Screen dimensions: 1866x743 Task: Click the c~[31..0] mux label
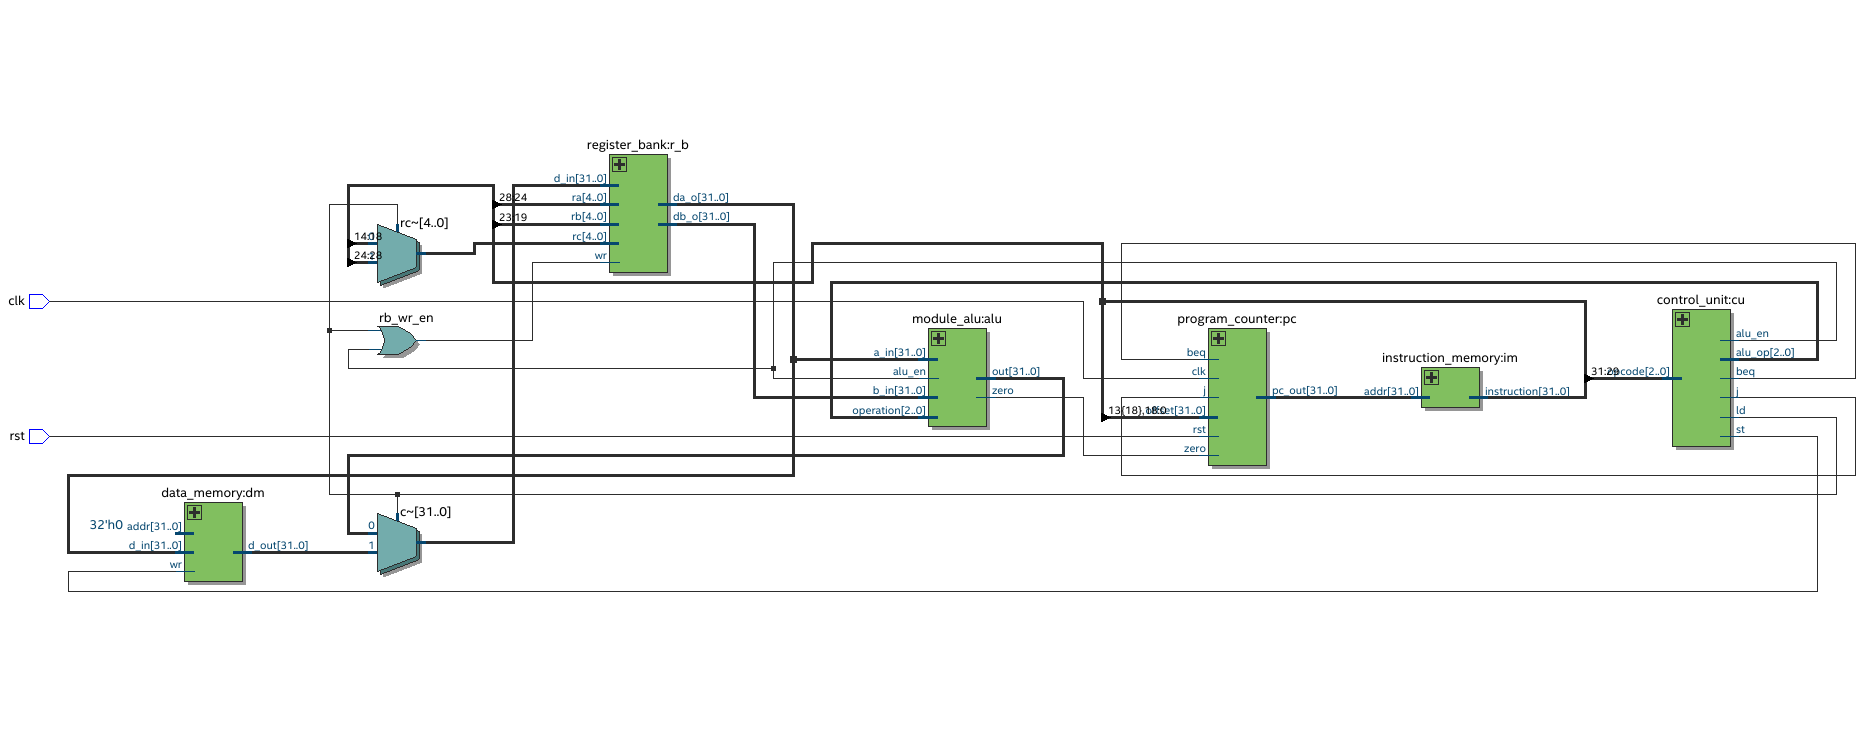(x=425, y=512)
